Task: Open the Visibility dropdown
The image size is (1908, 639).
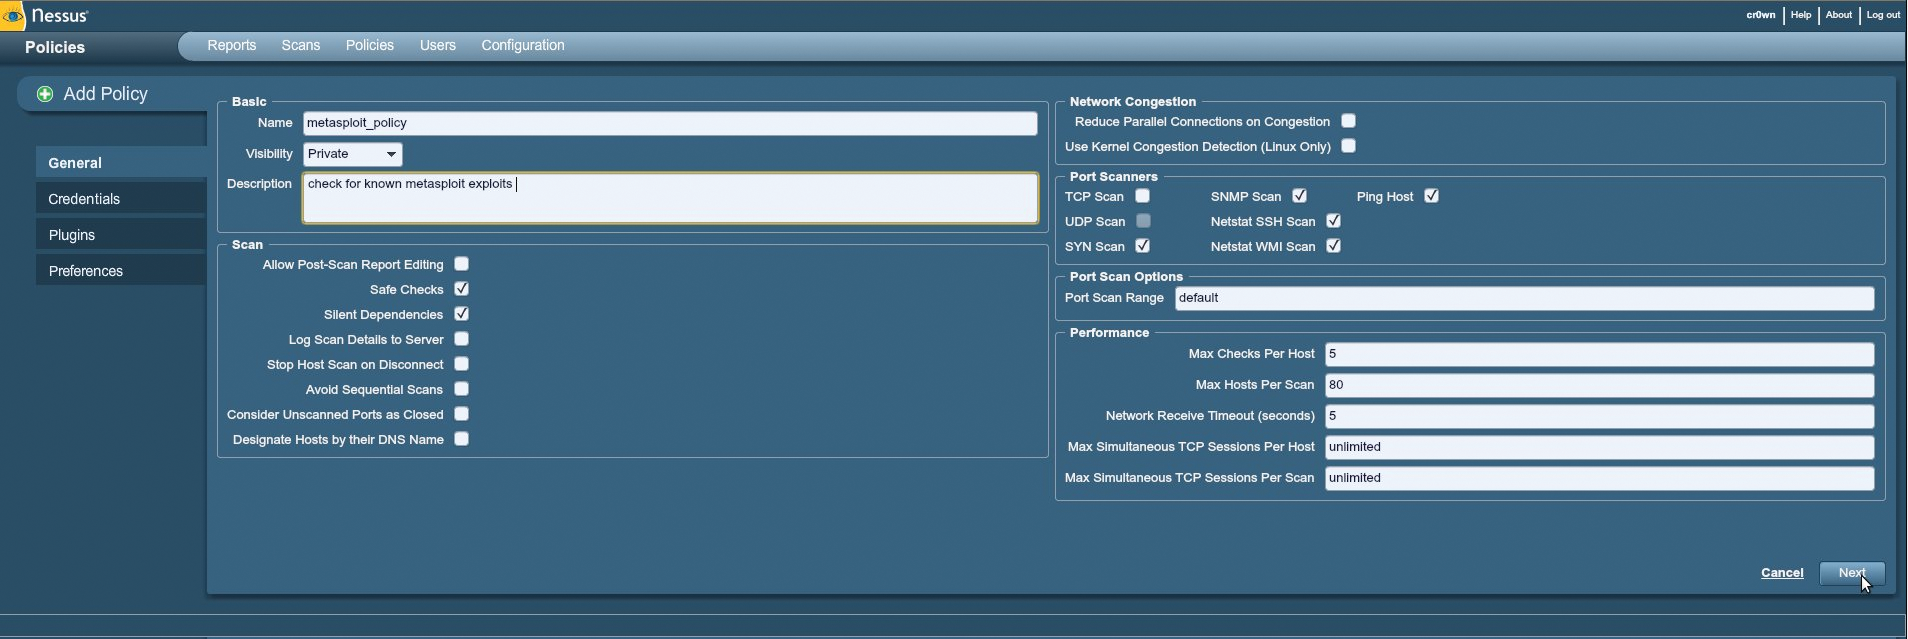Action: tap(352, 154)
